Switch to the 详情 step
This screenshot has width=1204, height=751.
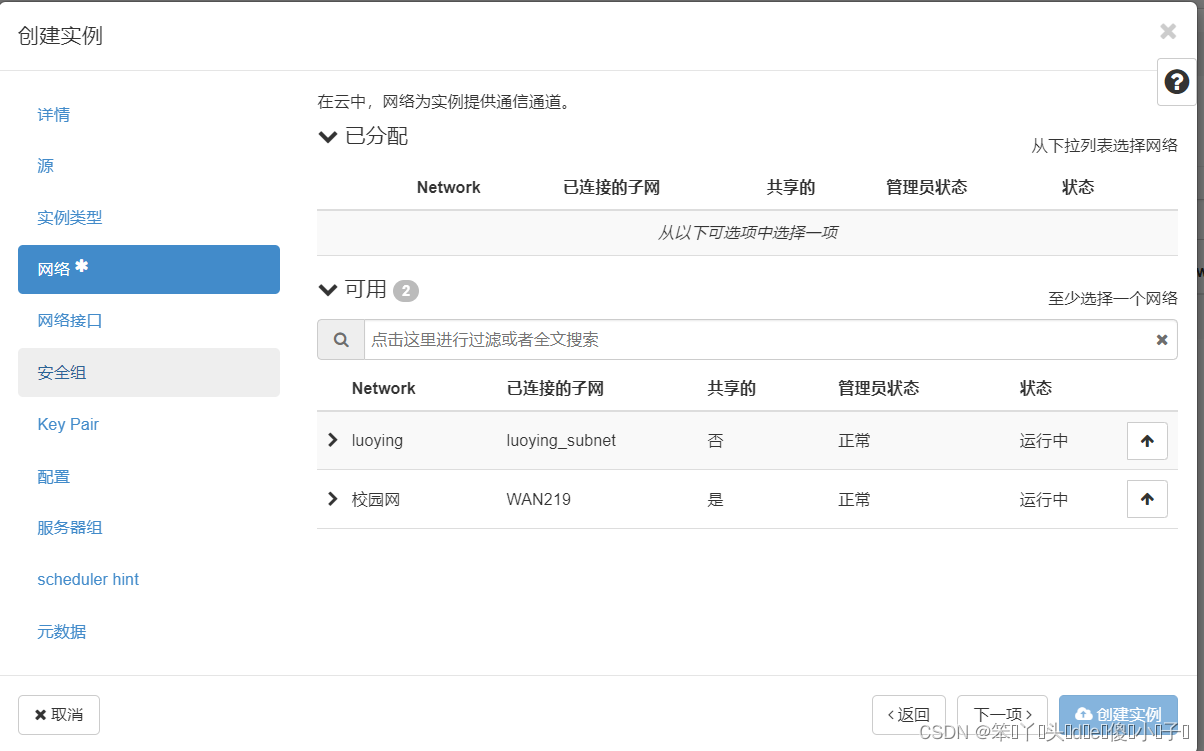click(x=53, y=114)
